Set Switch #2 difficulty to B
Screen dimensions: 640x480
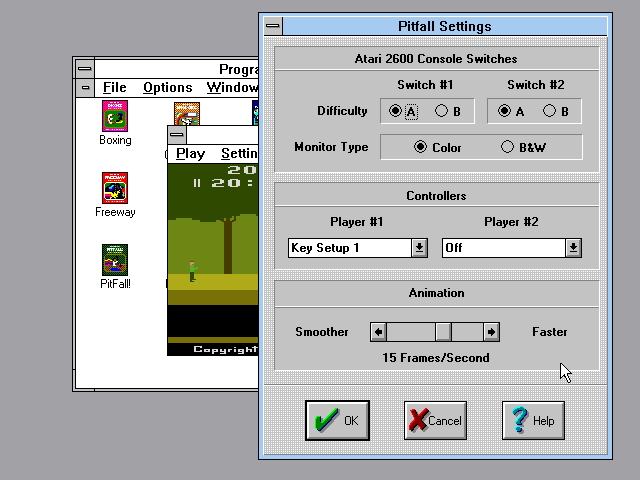(x=549, y=112)
